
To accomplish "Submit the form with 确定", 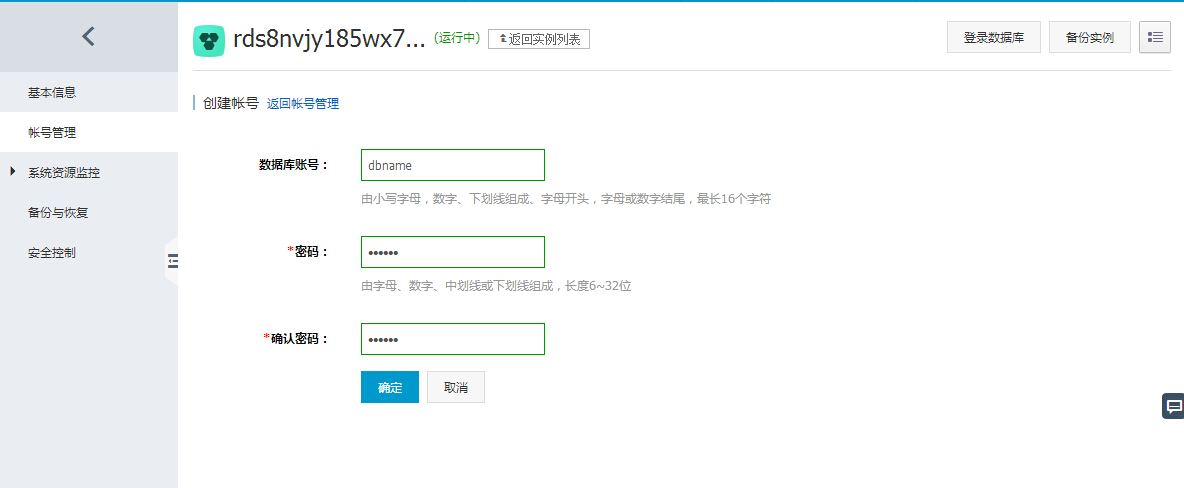I will (x=389, y=387).
